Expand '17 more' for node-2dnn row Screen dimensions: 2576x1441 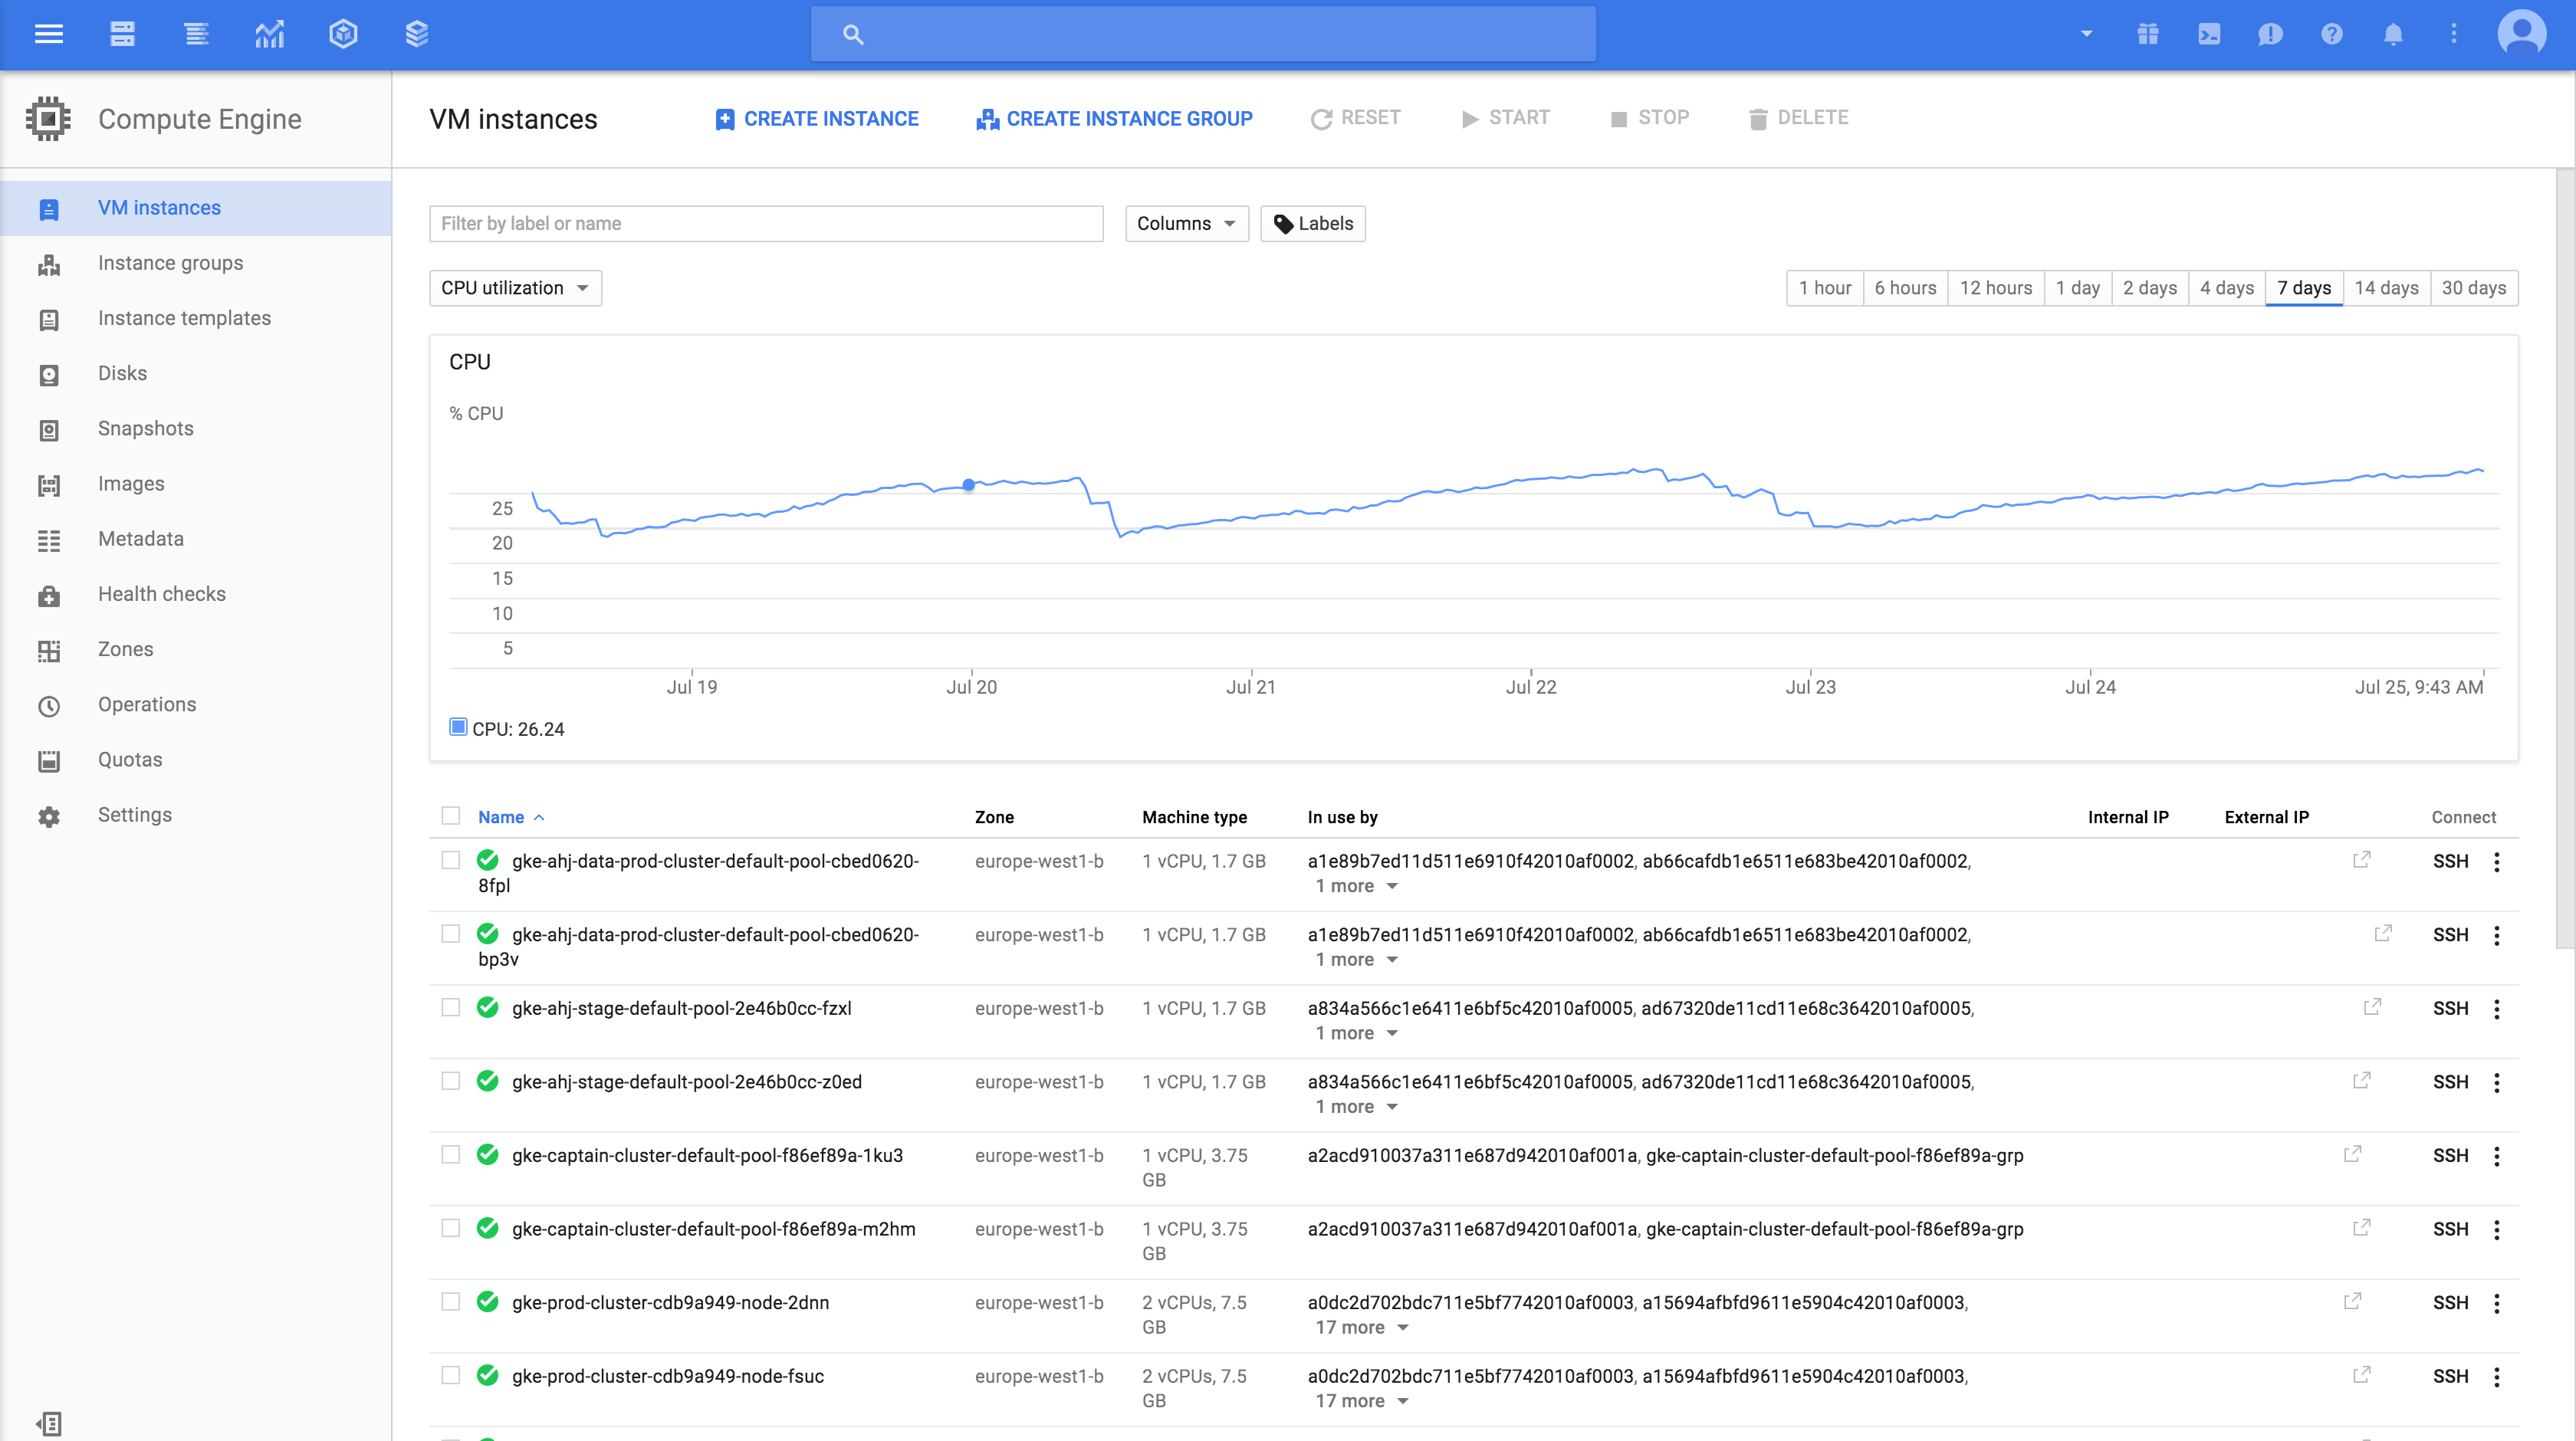point(1362,1328)
